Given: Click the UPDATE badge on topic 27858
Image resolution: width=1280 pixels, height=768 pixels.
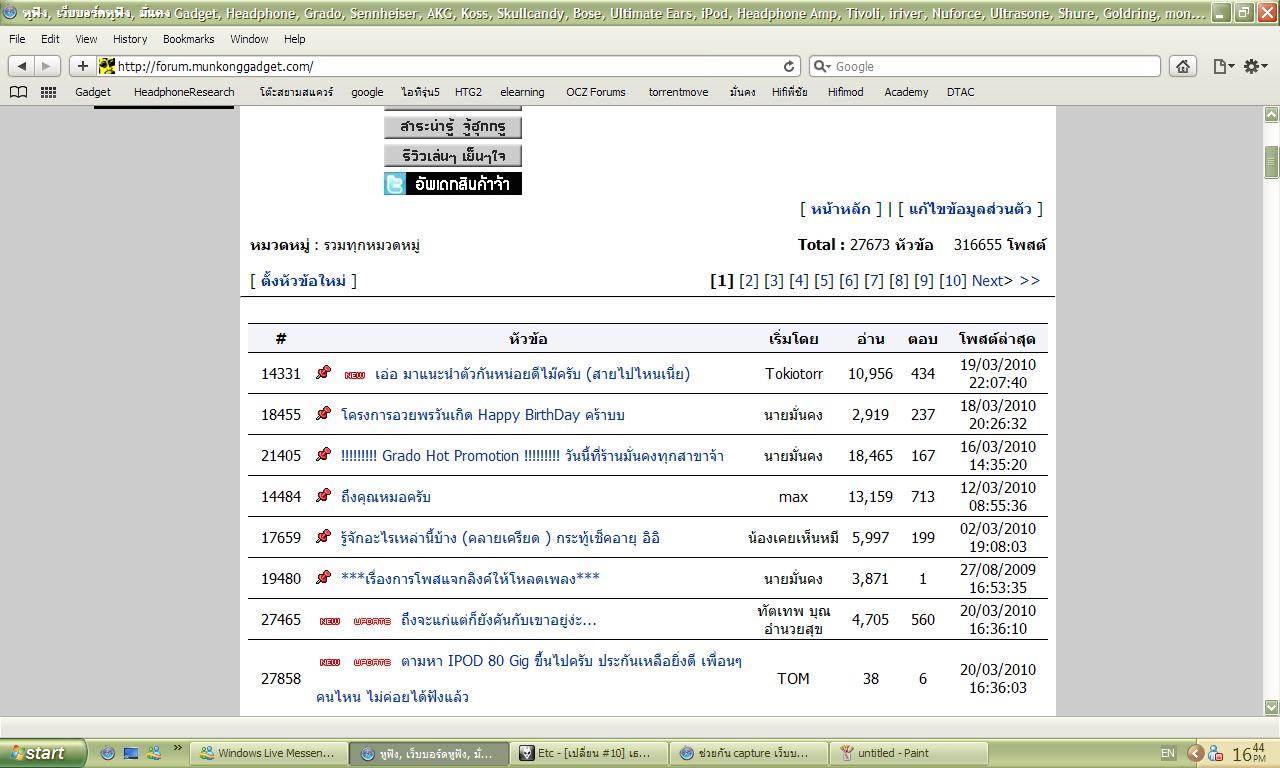Looking at the screenshot, I should click(372, 662).
